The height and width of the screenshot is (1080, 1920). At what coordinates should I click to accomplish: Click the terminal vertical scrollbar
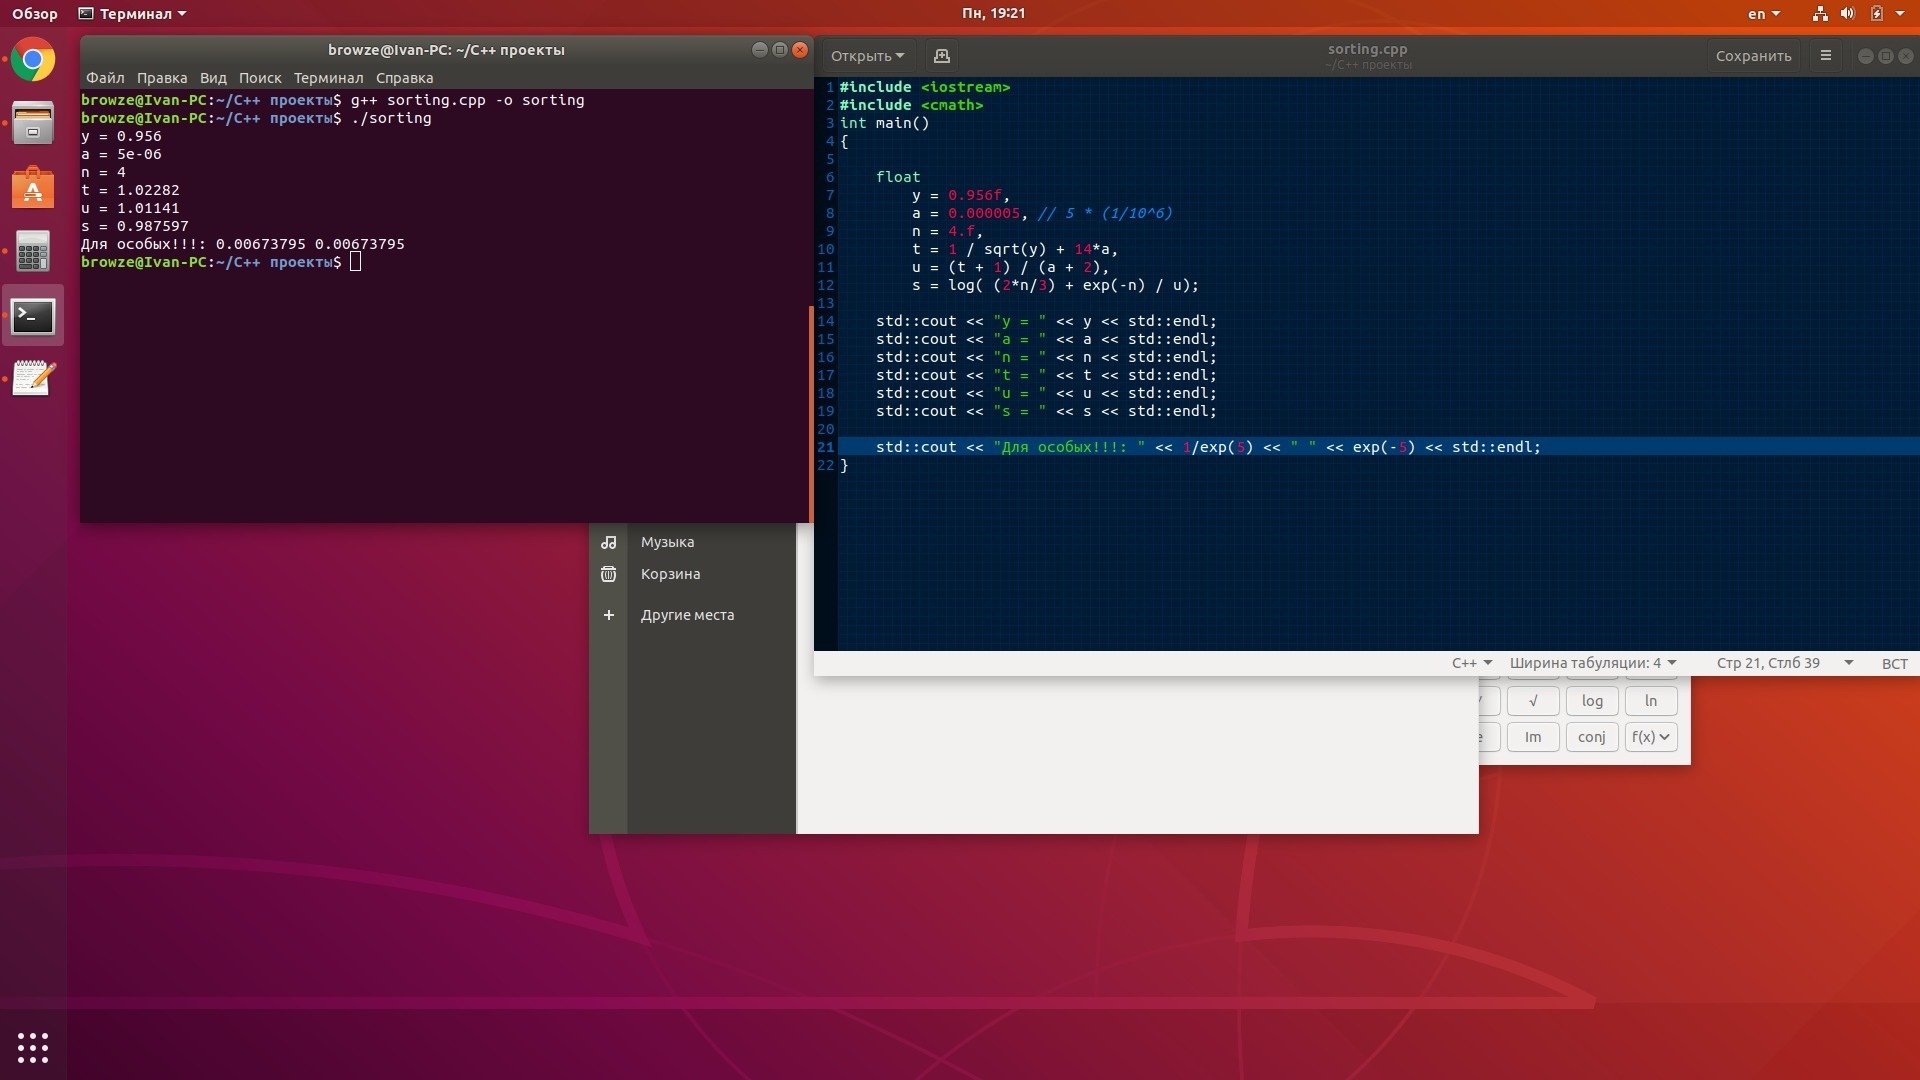click(810, 410)
